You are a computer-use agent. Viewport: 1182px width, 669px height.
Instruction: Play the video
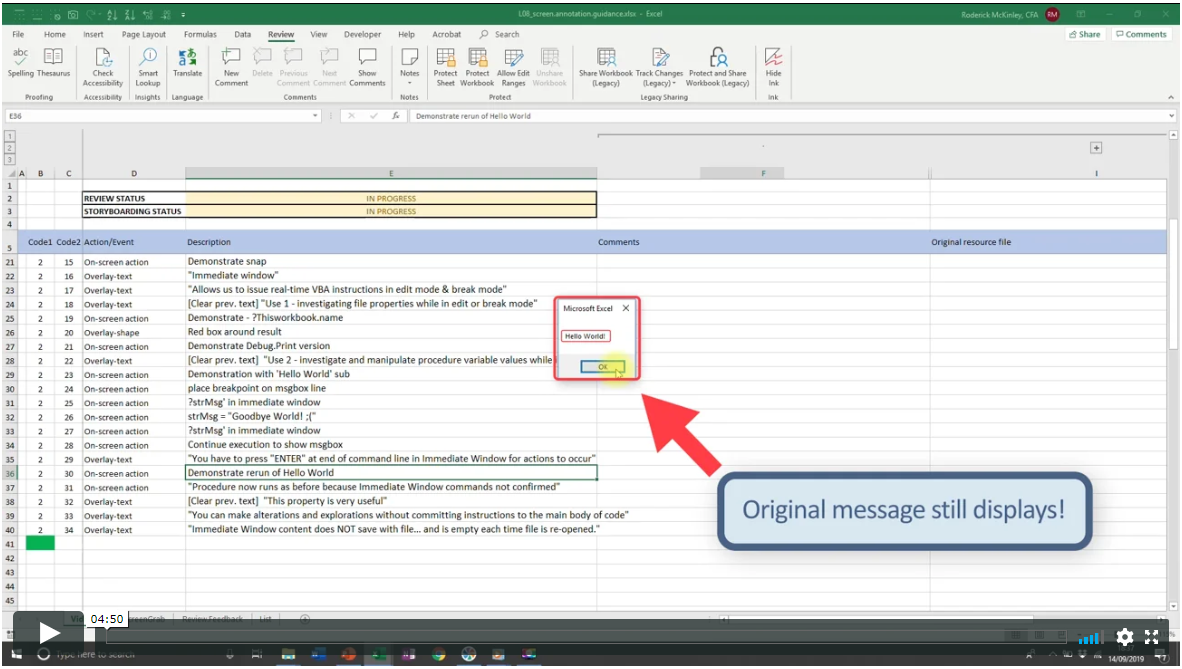pyautogui.click(x=48, y=633)
